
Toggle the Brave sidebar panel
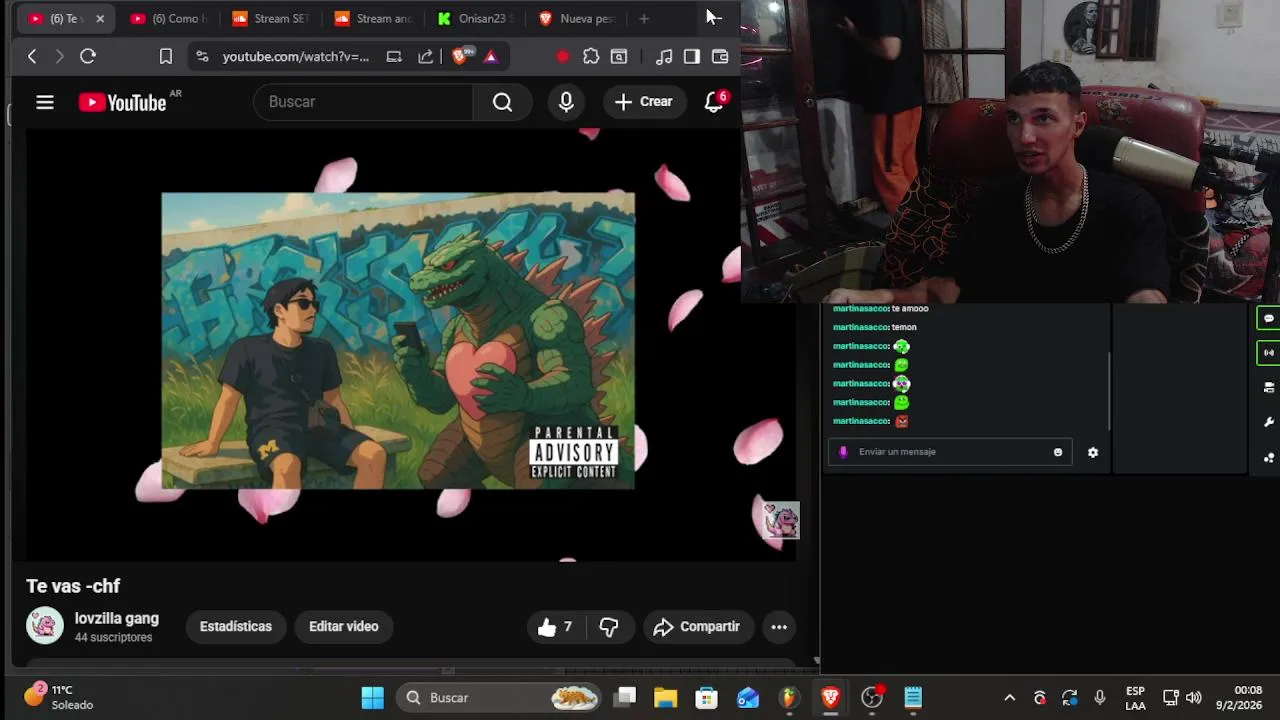click(x=692, y=56)
